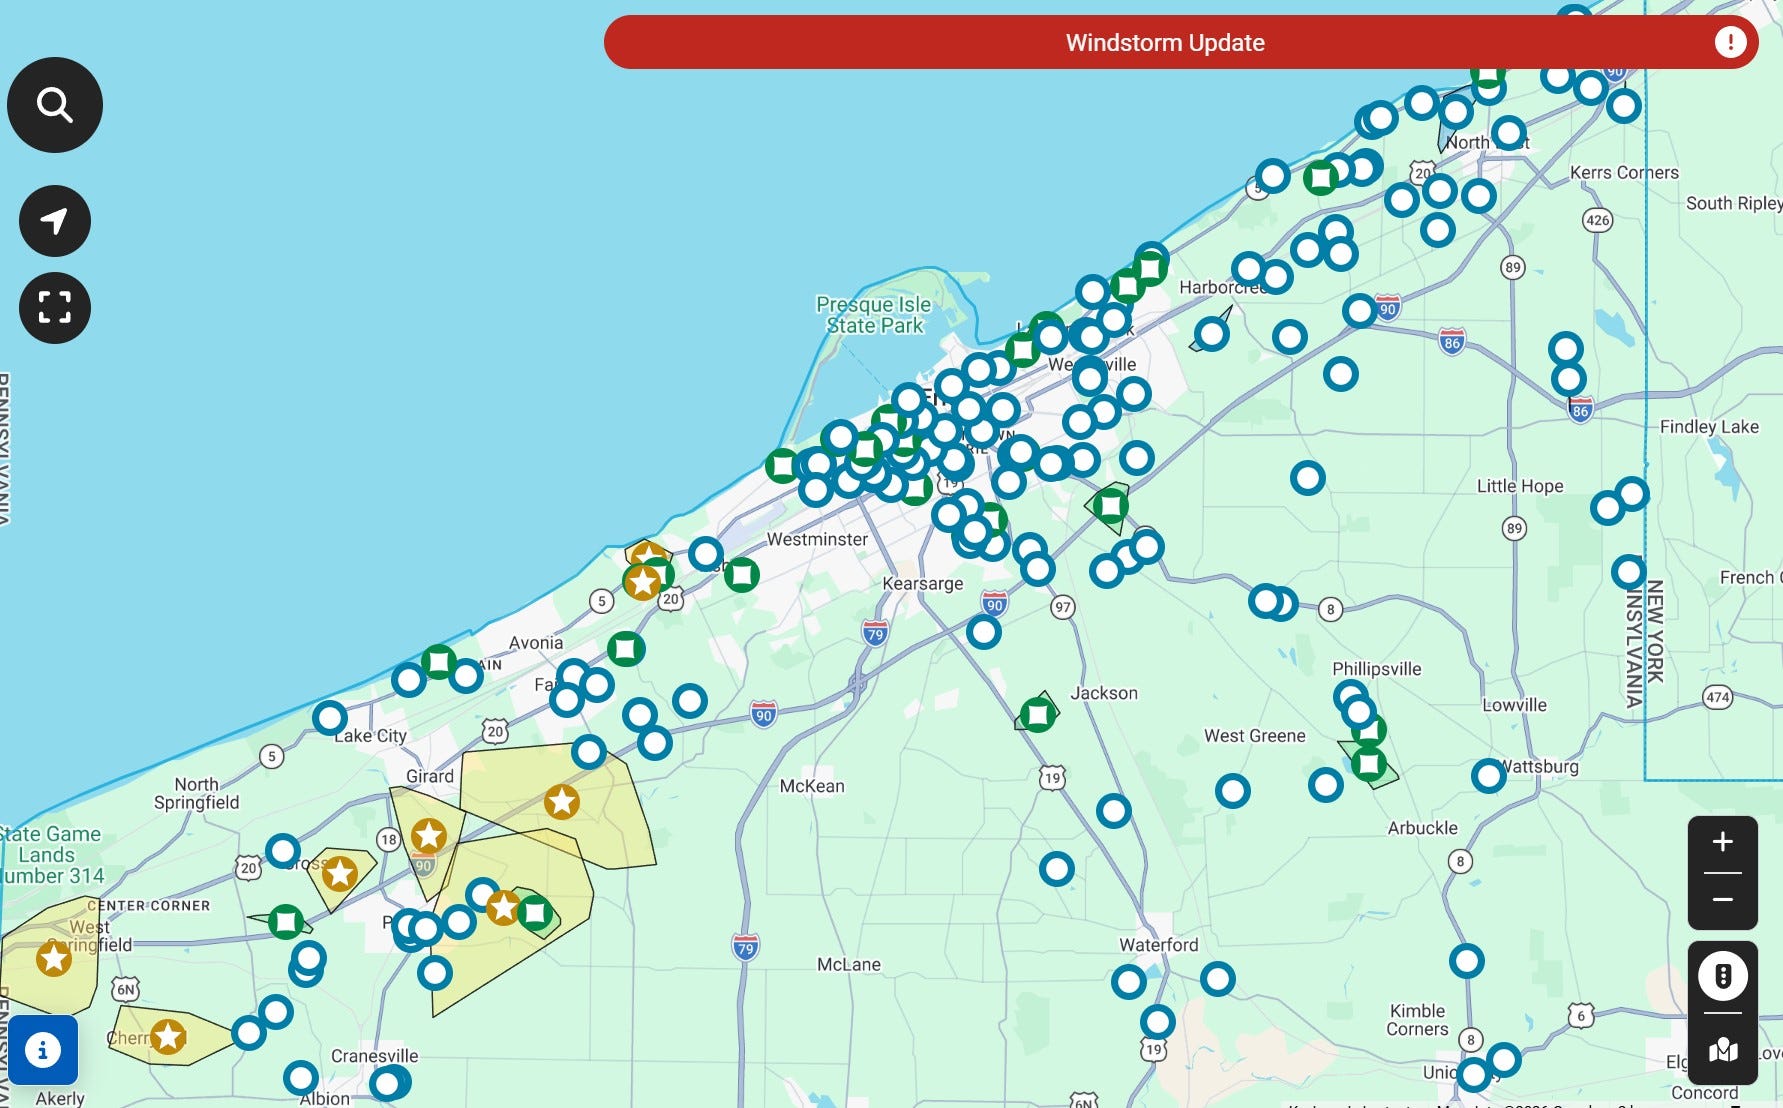Select green square marker near Avonia

point(626,649)
